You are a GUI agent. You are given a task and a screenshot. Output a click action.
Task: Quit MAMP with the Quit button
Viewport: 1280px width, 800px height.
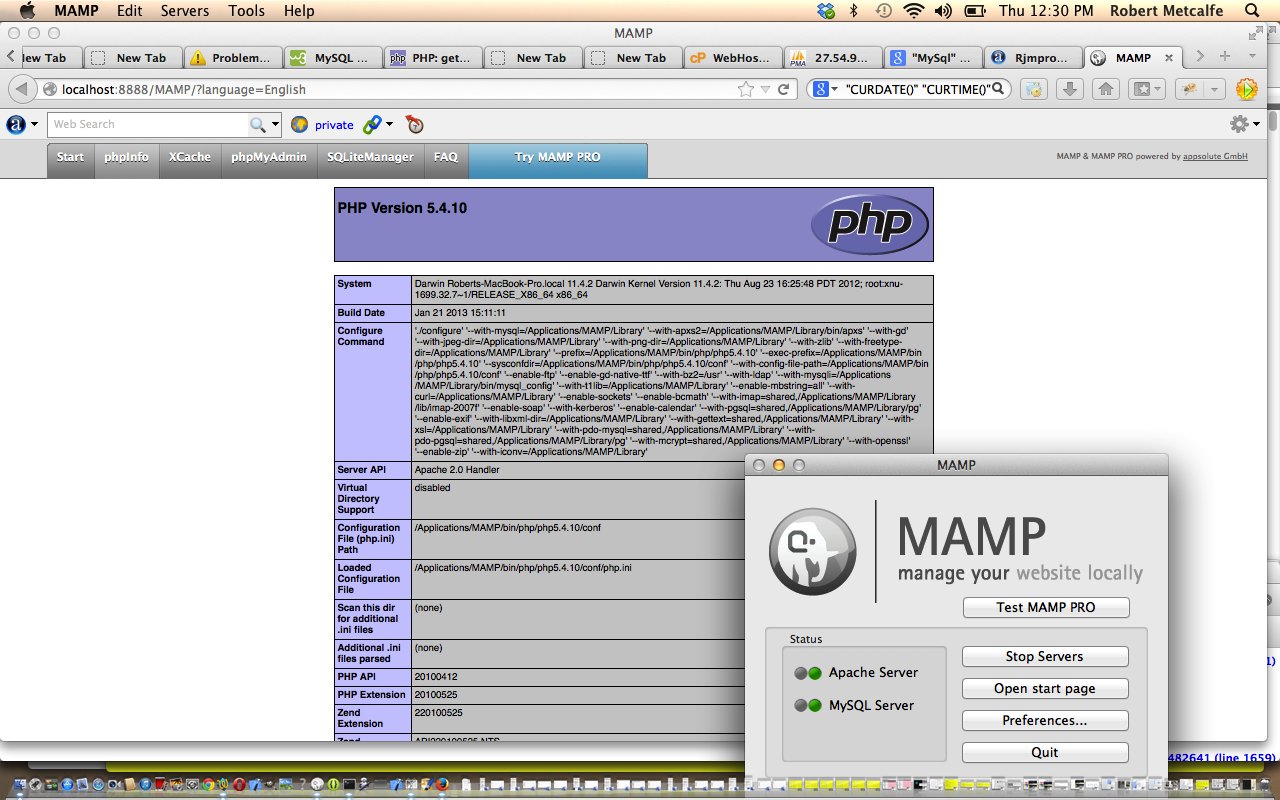coord(1045,753)
